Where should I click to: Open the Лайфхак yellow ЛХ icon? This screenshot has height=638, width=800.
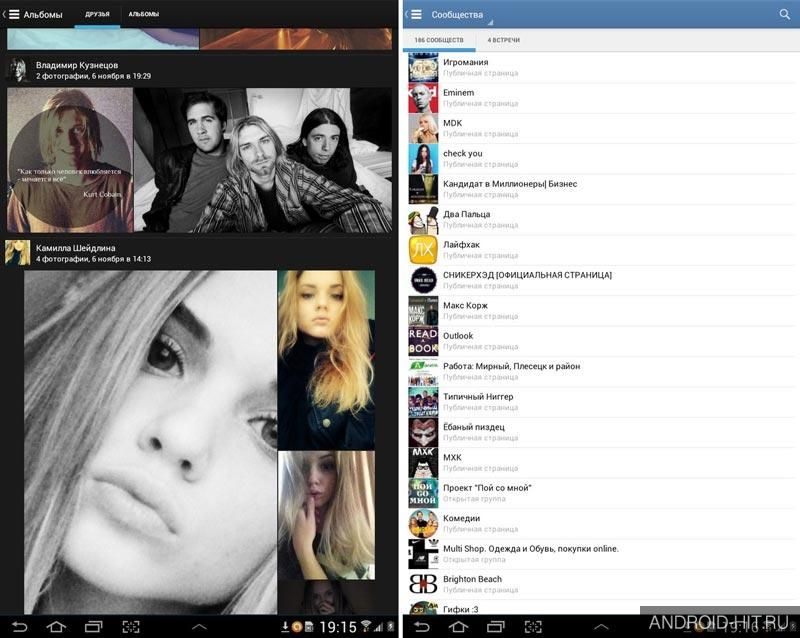(x=423, y=250)
